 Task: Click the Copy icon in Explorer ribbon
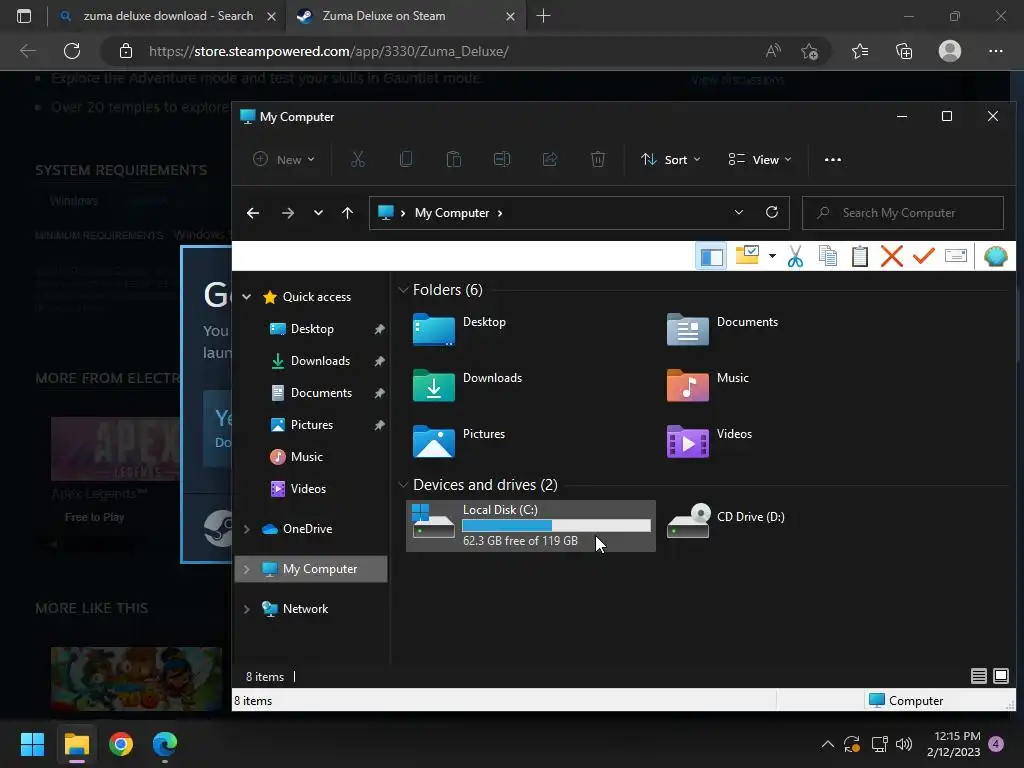point(406,159)
